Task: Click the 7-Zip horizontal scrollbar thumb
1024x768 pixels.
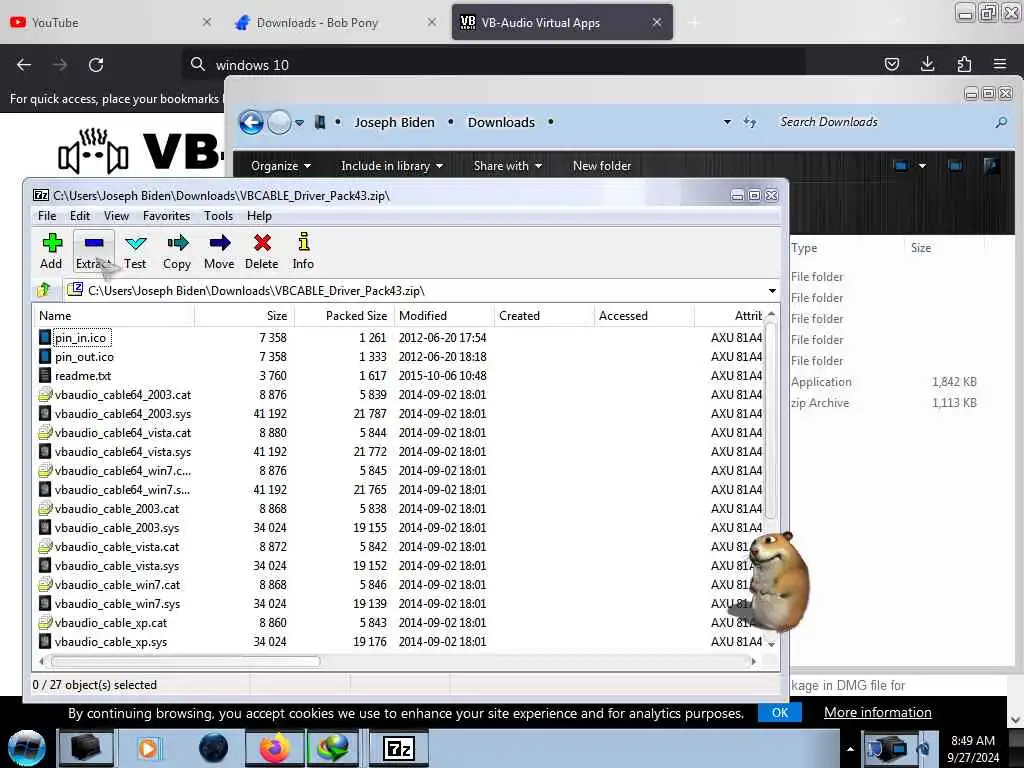Action: coord(185,661)
